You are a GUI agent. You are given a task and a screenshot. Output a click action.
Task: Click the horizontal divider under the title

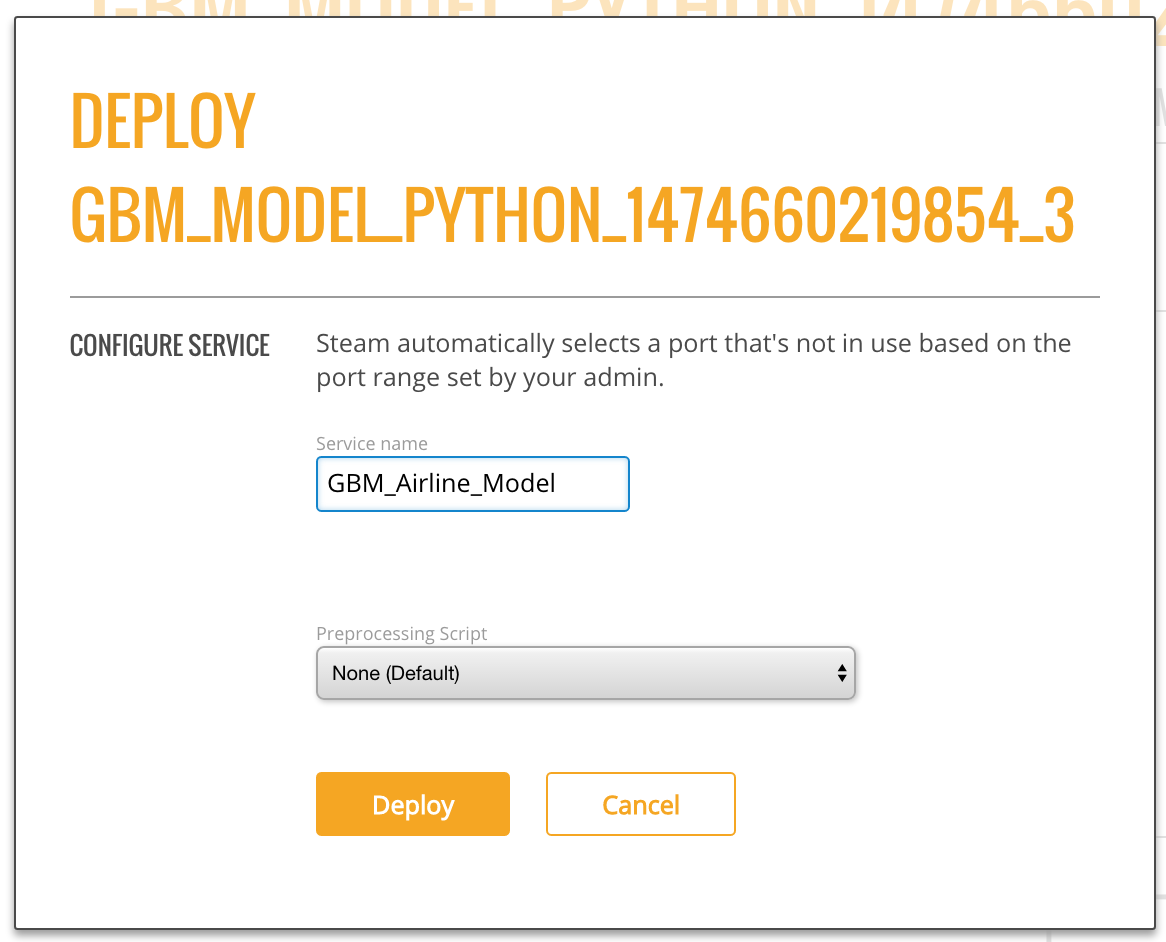pos(584,297)
